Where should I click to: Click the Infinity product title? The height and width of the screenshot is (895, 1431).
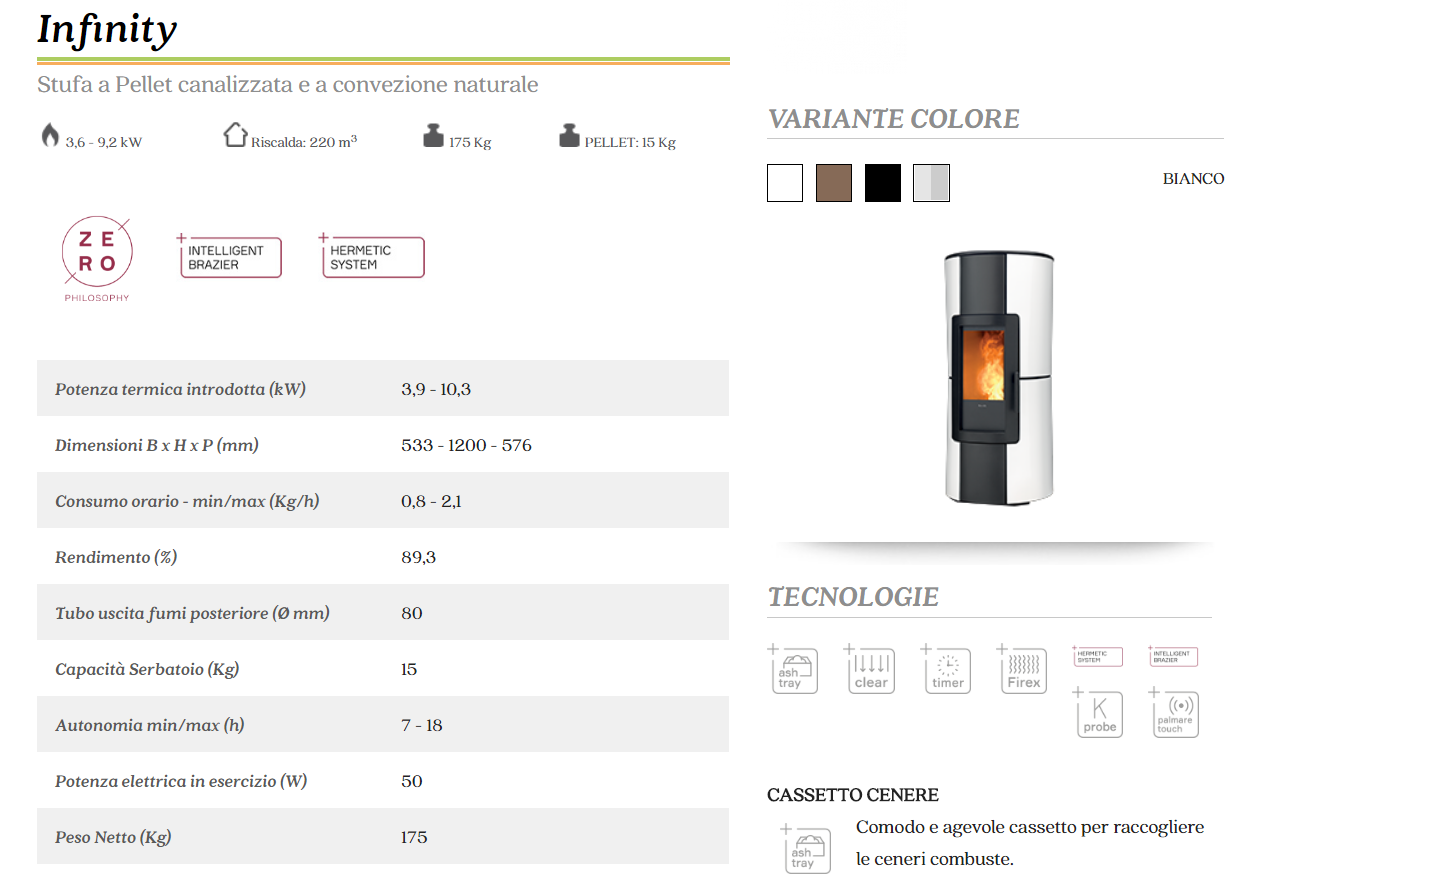107,29
